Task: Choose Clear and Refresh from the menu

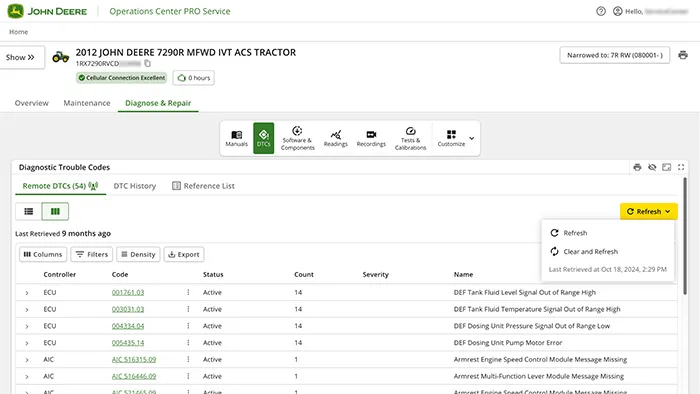Action: (x=608, y=252)
